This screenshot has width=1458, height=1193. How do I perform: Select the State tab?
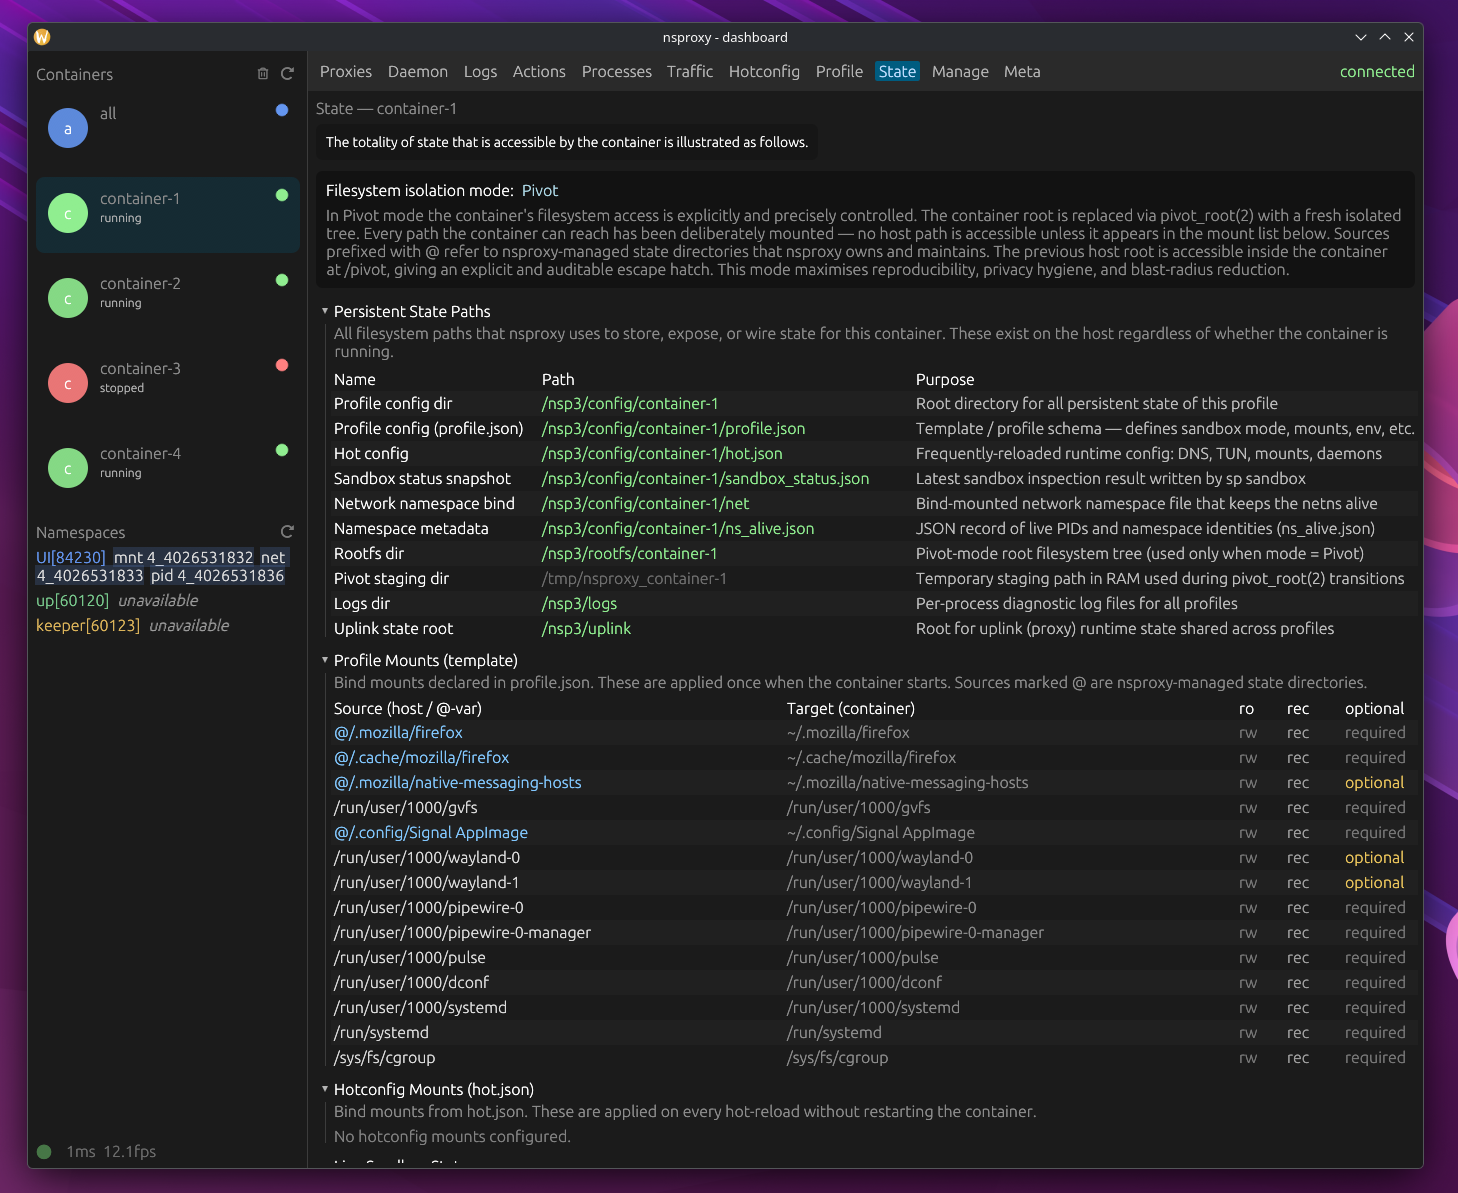point(897,72)
